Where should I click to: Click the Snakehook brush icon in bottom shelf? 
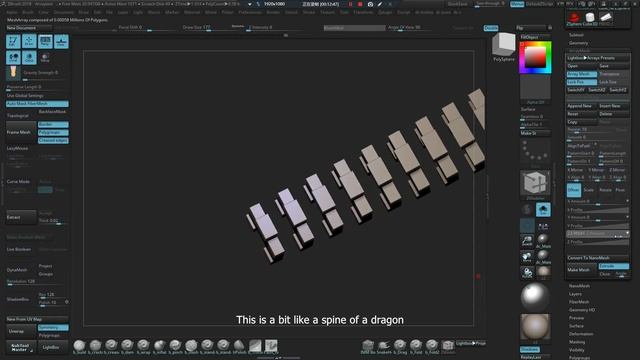[384, 346]
